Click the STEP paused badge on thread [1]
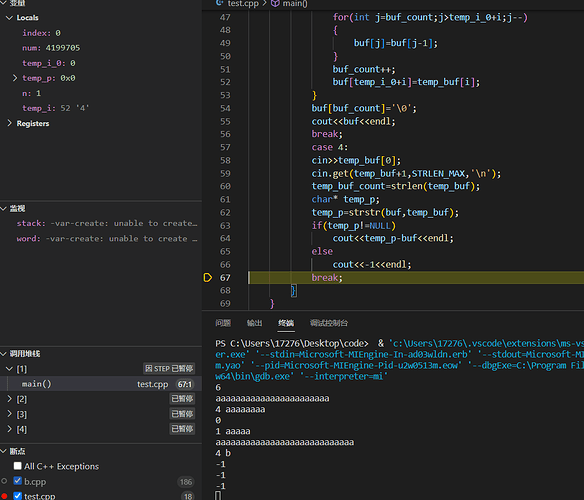 tap(169, 368)
